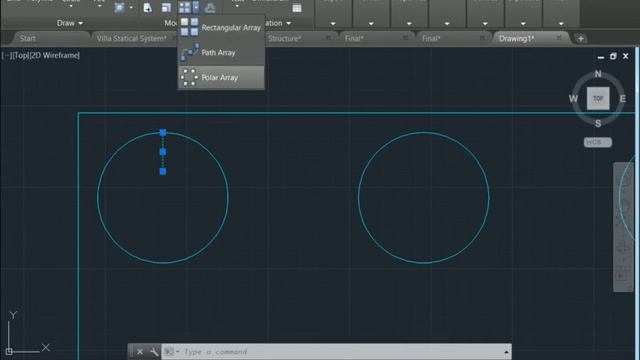Screen dimensions: 640x360
Task: Expand command line history arrow
Action: (506, 352)
